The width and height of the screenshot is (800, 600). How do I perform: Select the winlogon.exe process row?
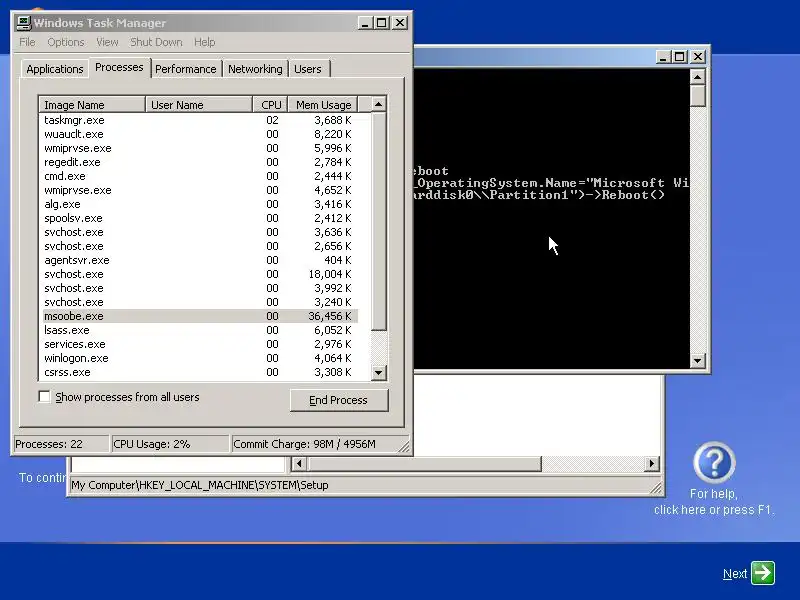(200, 358)
